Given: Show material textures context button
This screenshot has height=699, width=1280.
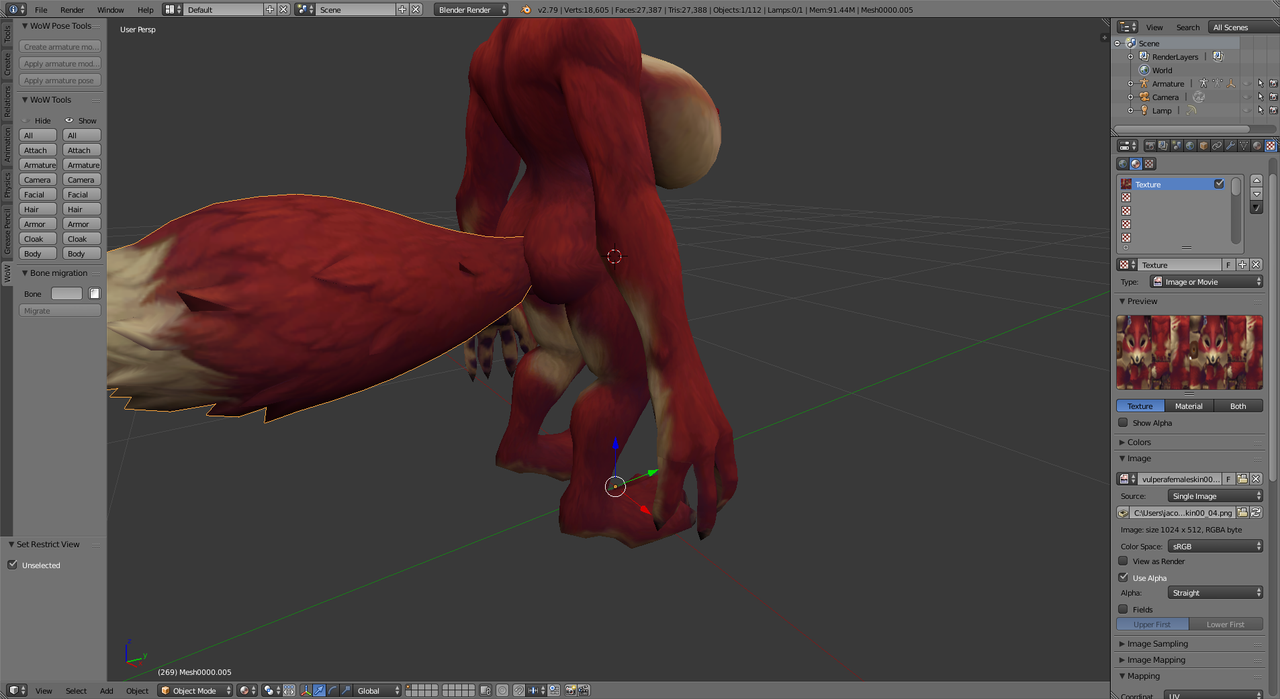Looking at the screenshot, I should [1136, 164].
